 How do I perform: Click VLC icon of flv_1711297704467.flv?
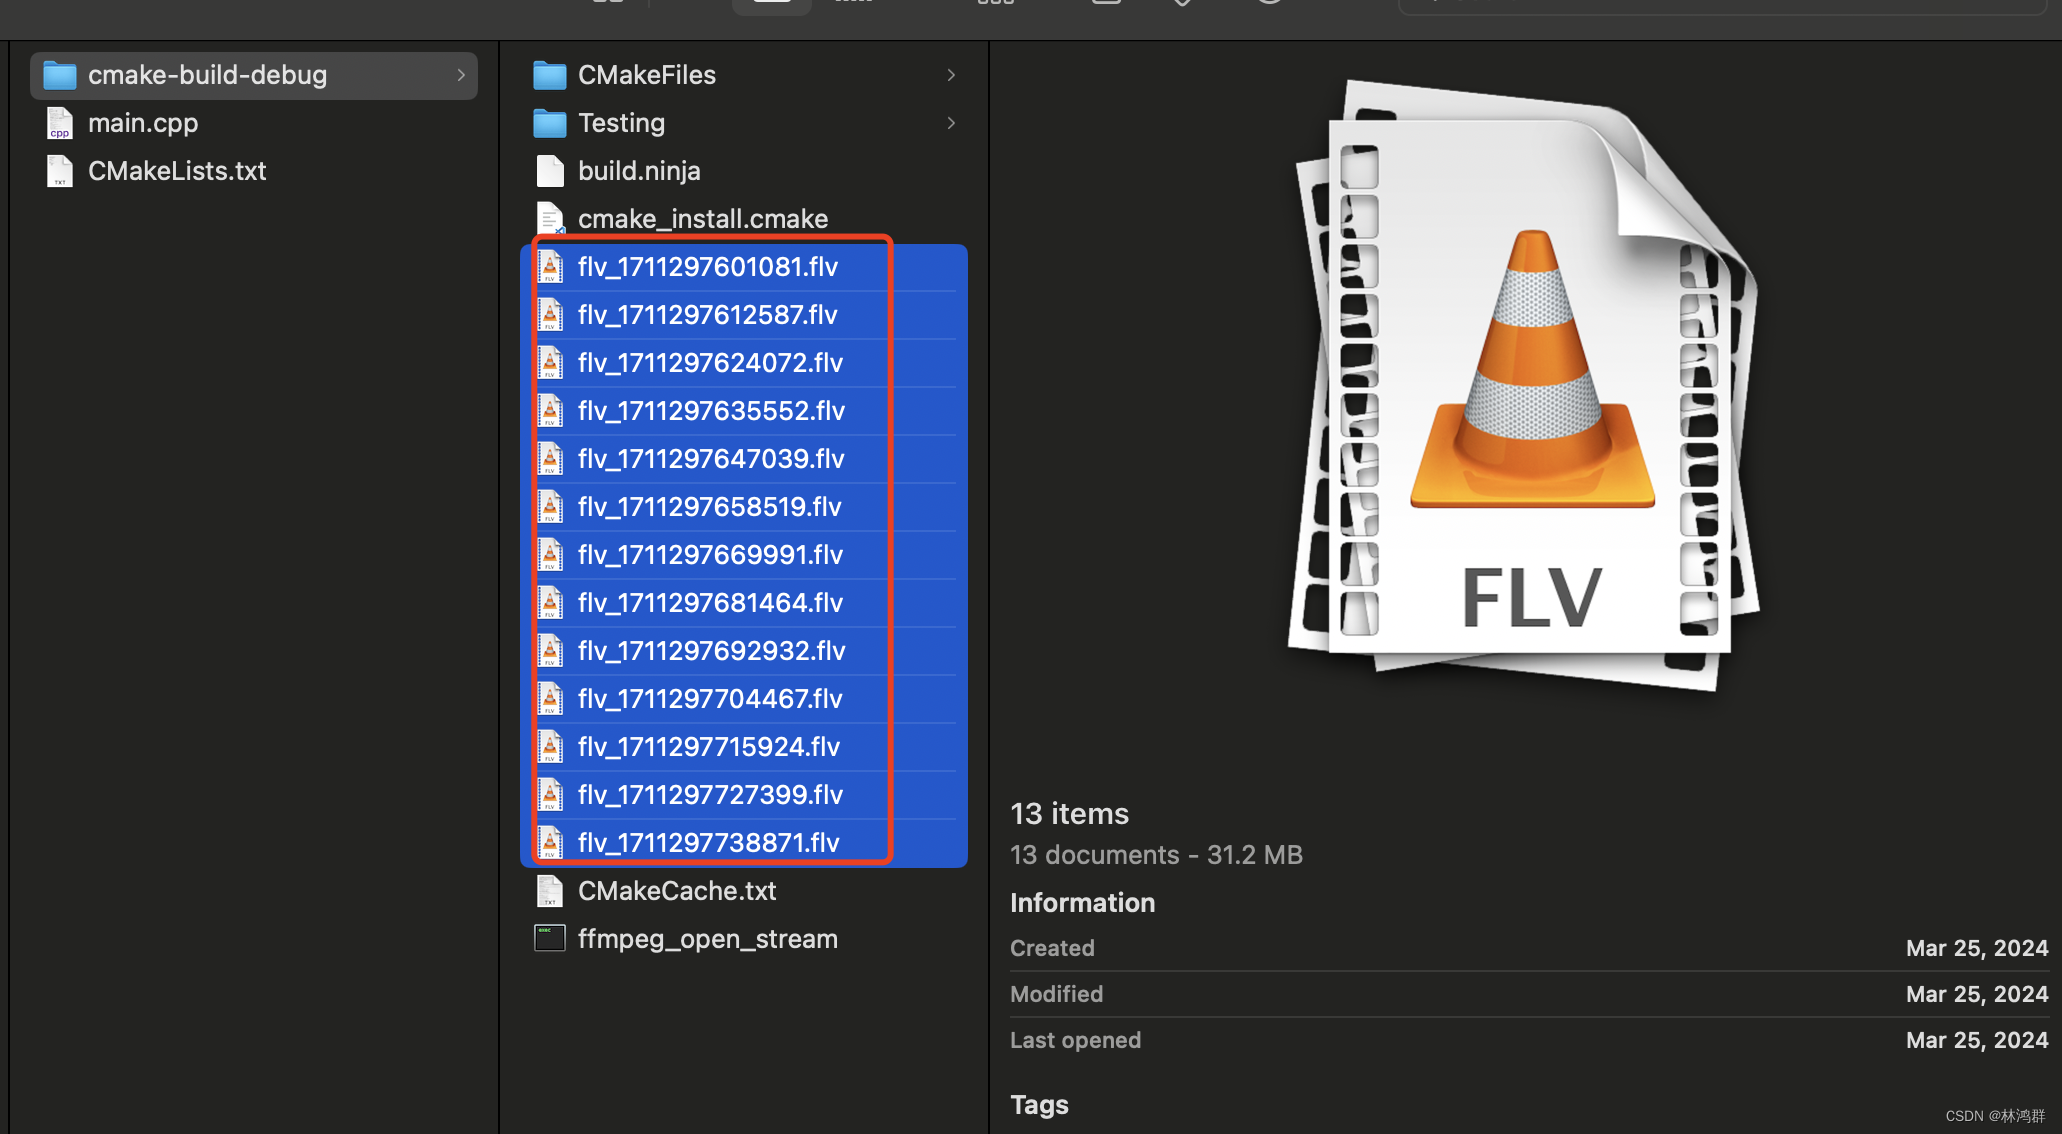pyautogui.click(x=550, y=699)
